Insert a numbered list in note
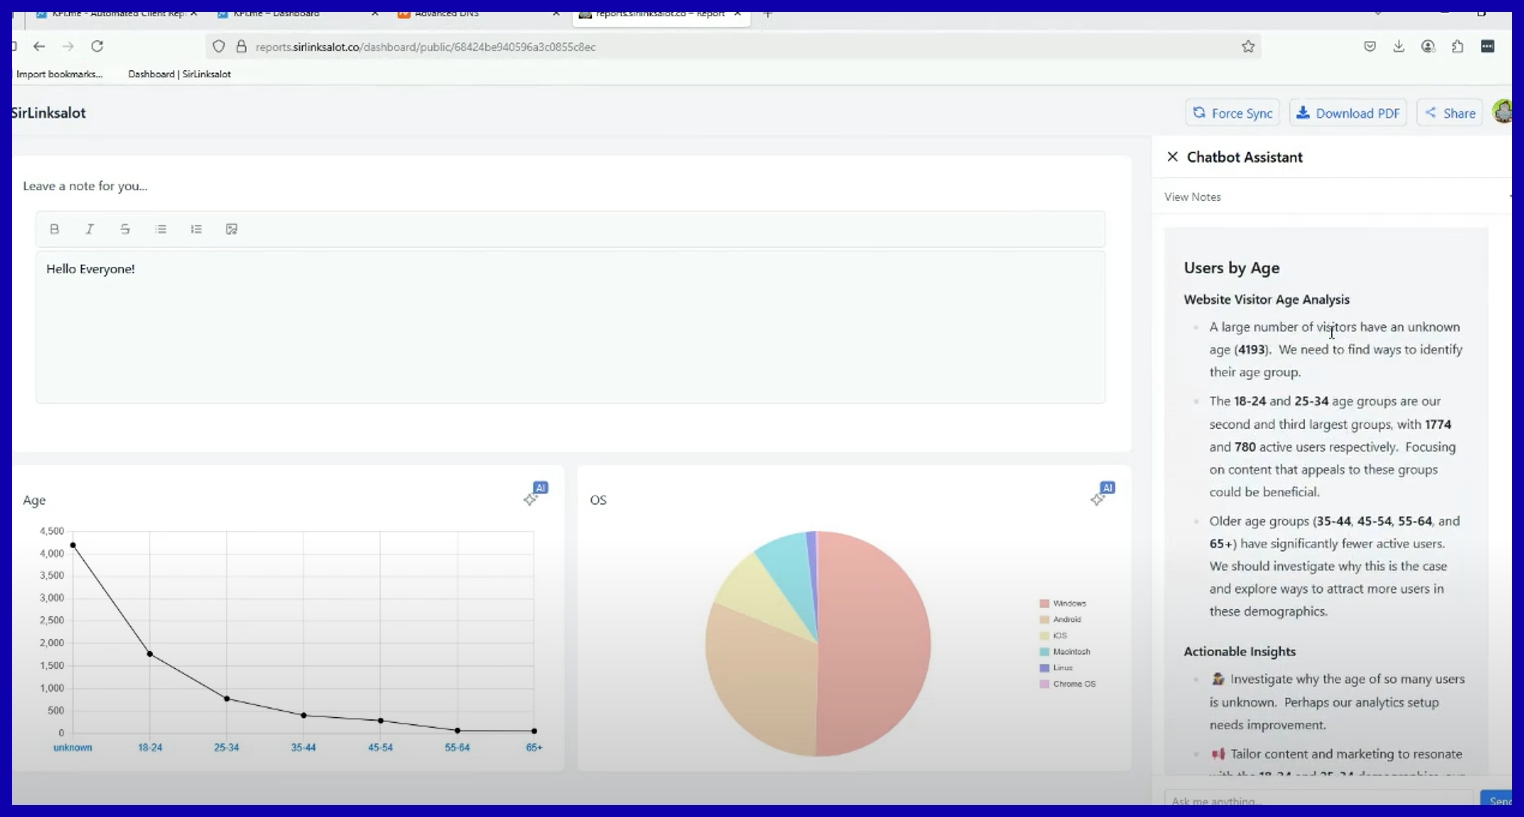This screenshot has width=1524, height=817. pyautogui.click(x=196, y=229)
